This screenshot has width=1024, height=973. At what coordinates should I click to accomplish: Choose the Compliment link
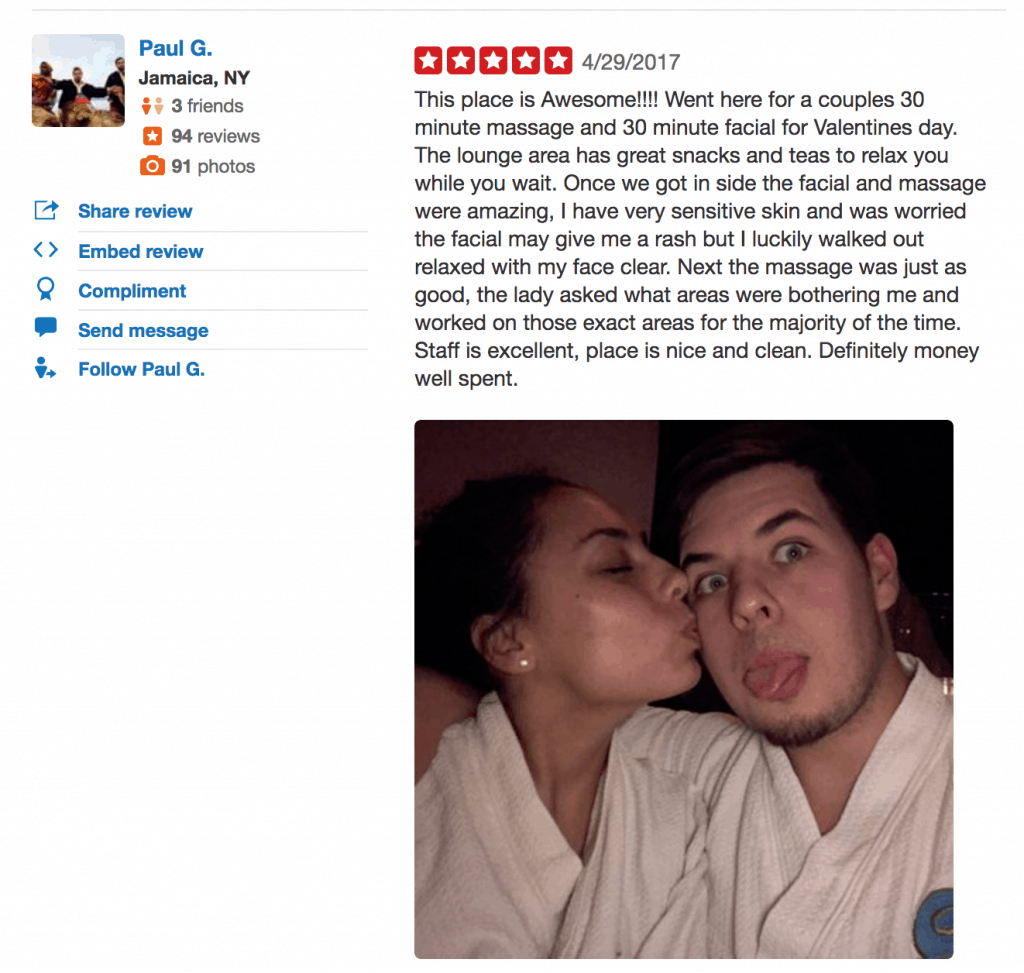(x=132, y=291)
